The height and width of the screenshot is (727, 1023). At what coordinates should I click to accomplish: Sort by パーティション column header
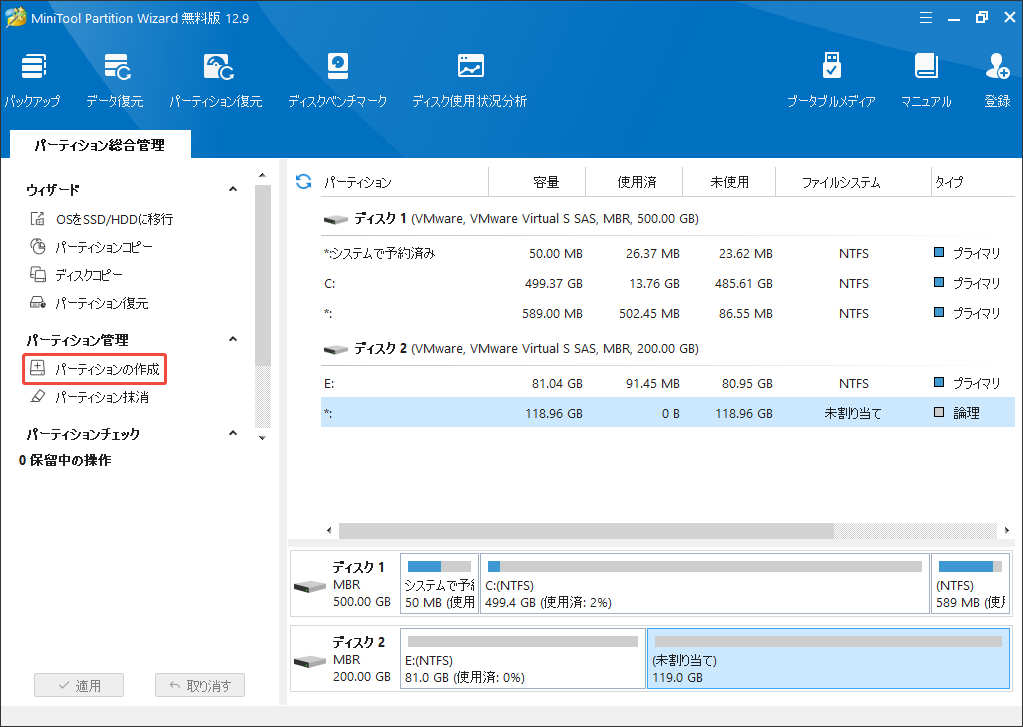pos(405,182)
